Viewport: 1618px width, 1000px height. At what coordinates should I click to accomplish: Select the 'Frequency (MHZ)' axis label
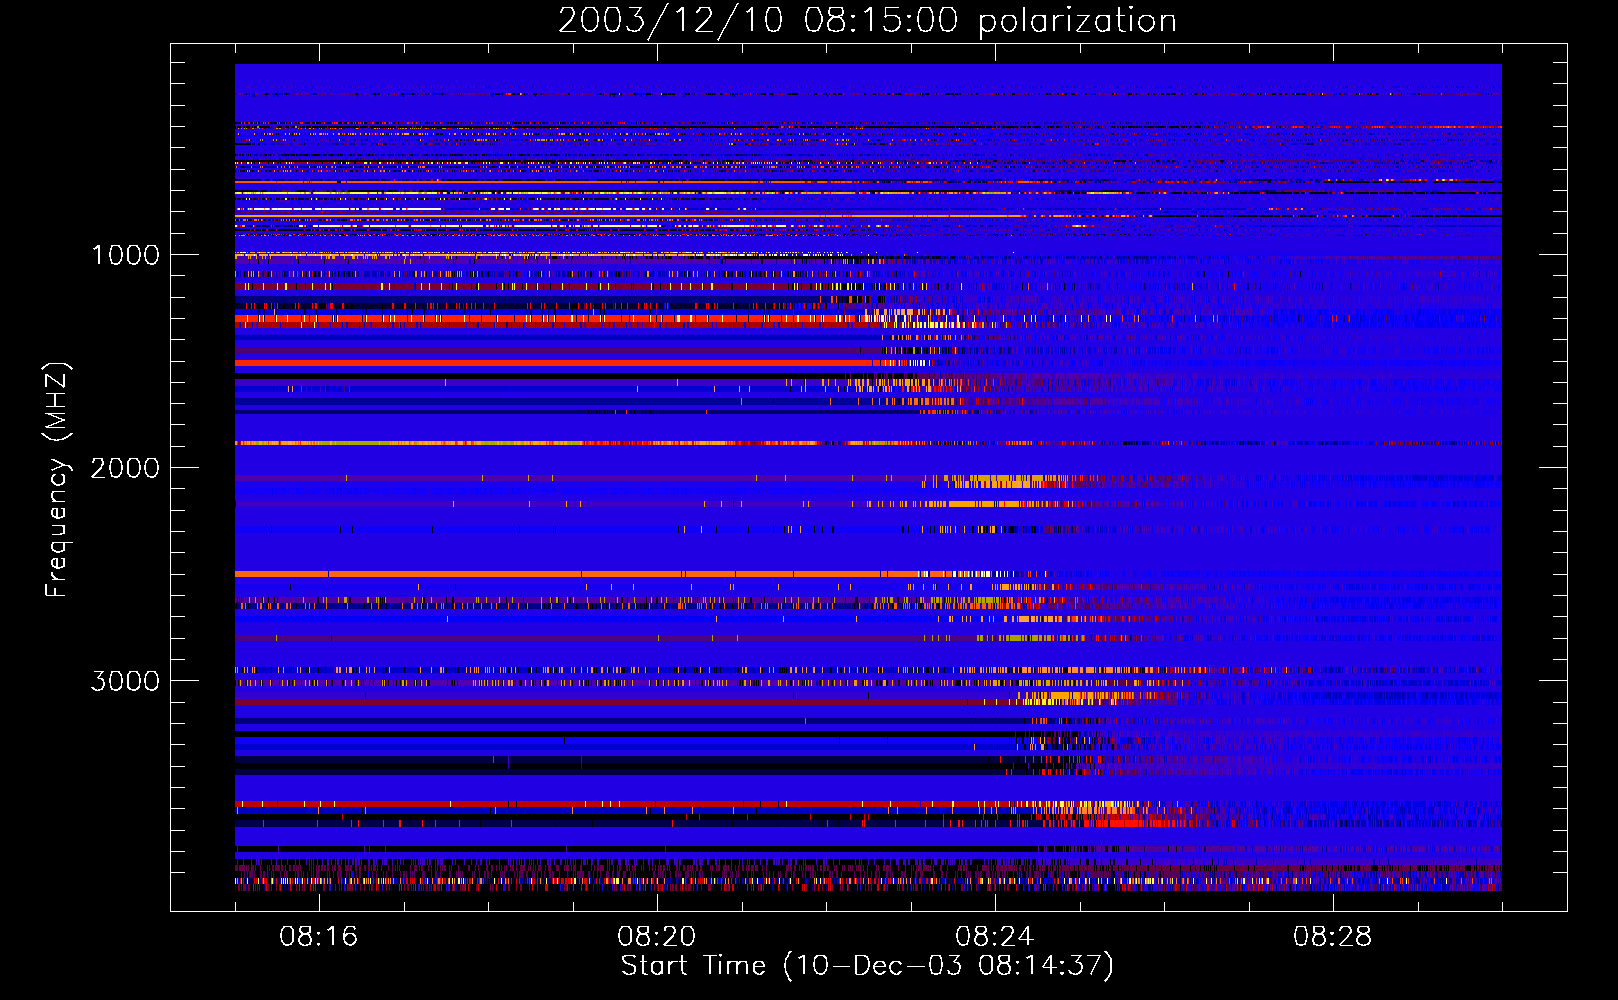tap(57, 479)
